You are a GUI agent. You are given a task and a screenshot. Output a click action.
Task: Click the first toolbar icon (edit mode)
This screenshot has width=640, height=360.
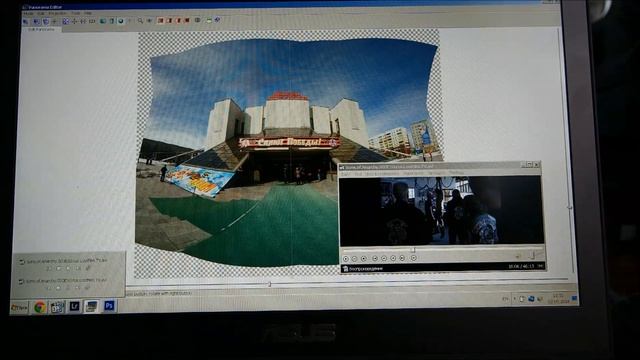tap(26, 21)
